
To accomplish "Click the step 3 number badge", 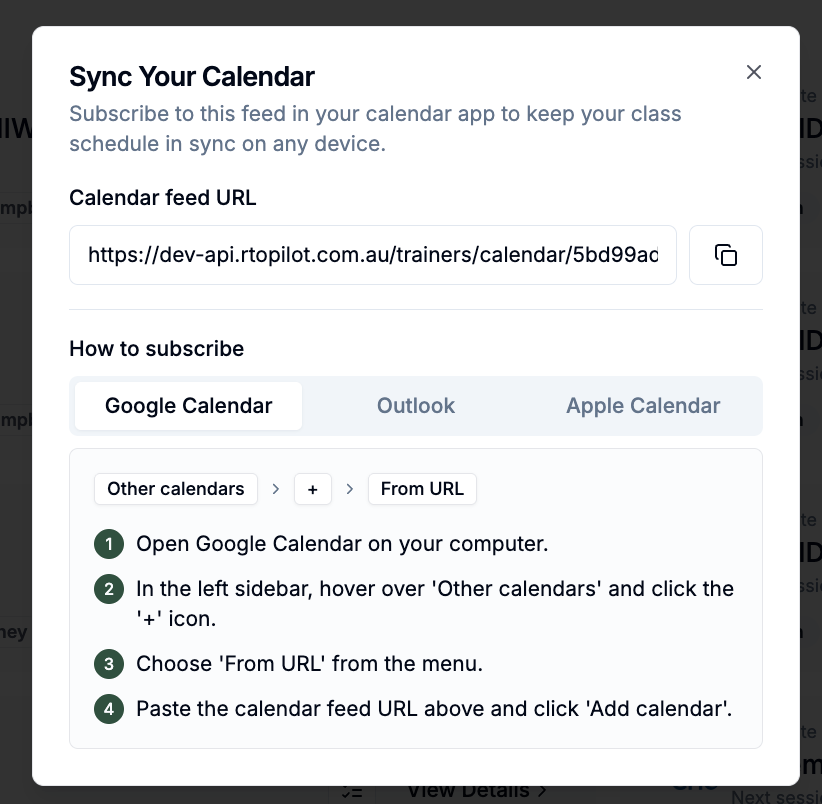I will (x=109, y=664).
